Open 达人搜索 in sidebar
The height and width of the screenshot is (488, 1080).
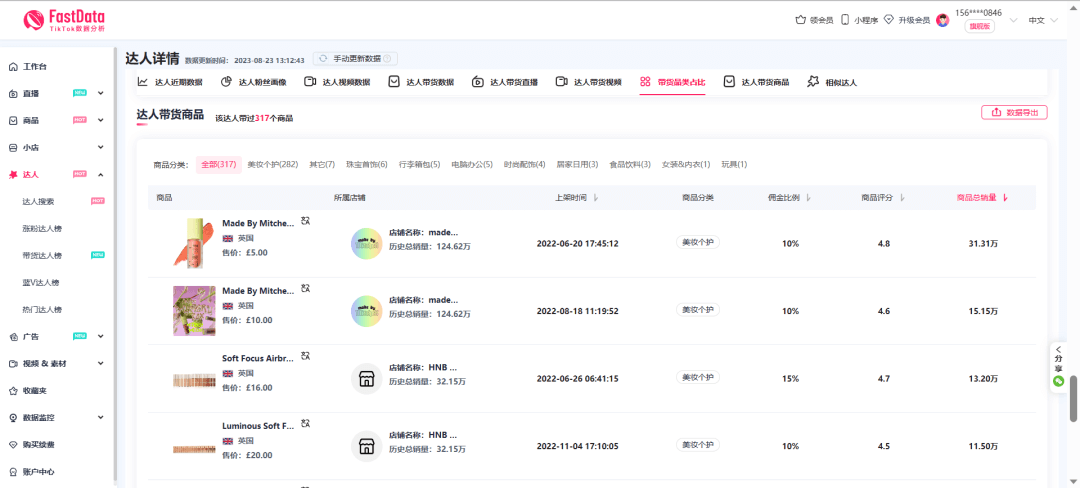[x=38, y=202]
